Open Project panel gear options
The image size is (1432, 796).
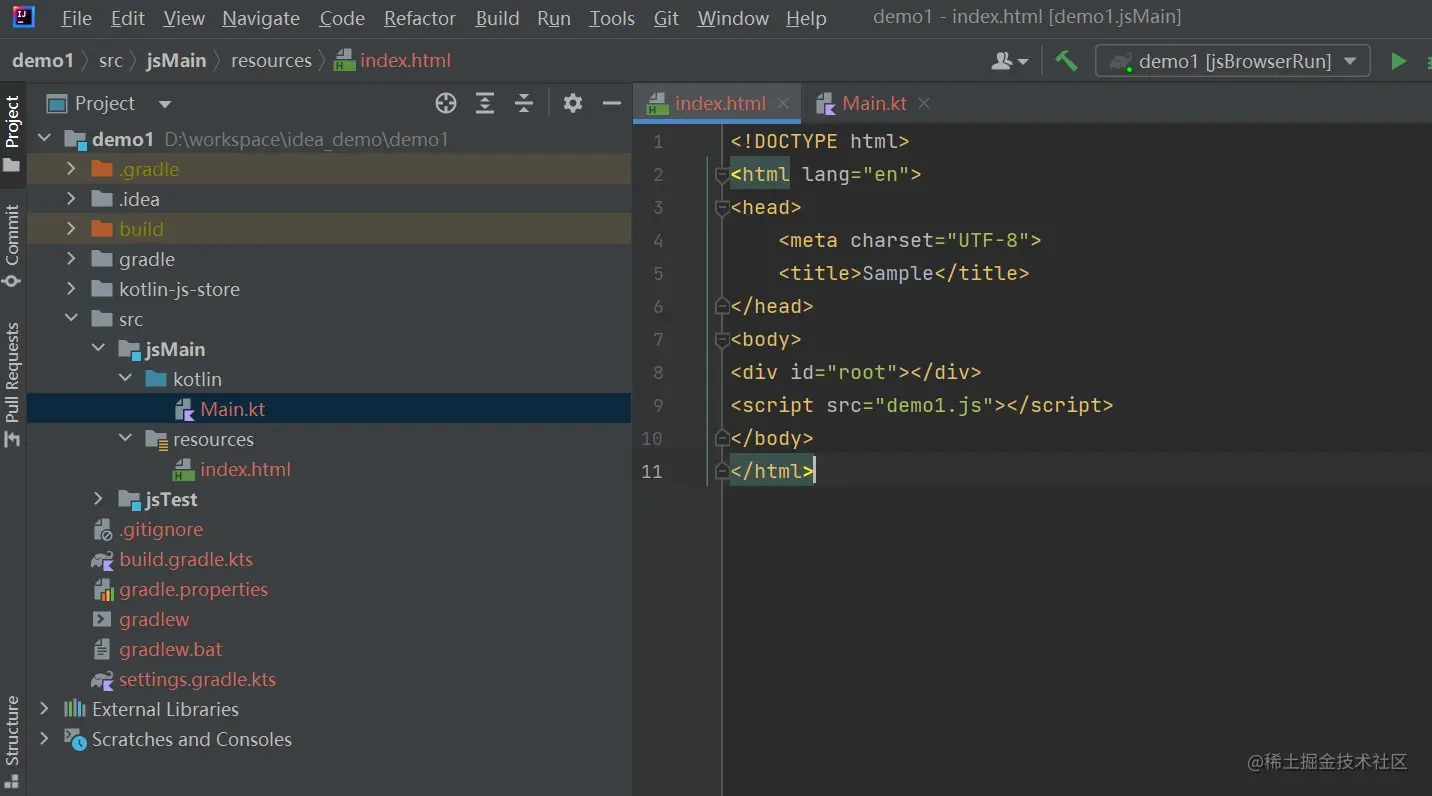(x=572, y=103)
